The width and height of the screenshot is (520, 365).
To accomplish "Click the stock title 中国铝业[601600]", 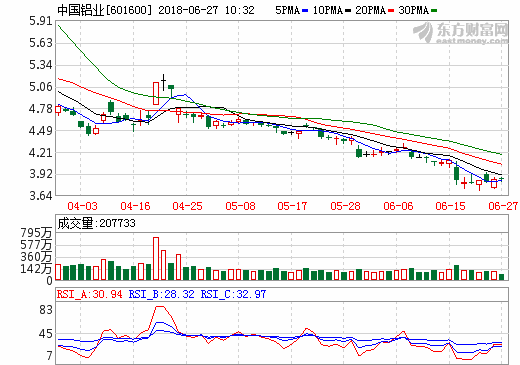I will coord(105,10).
